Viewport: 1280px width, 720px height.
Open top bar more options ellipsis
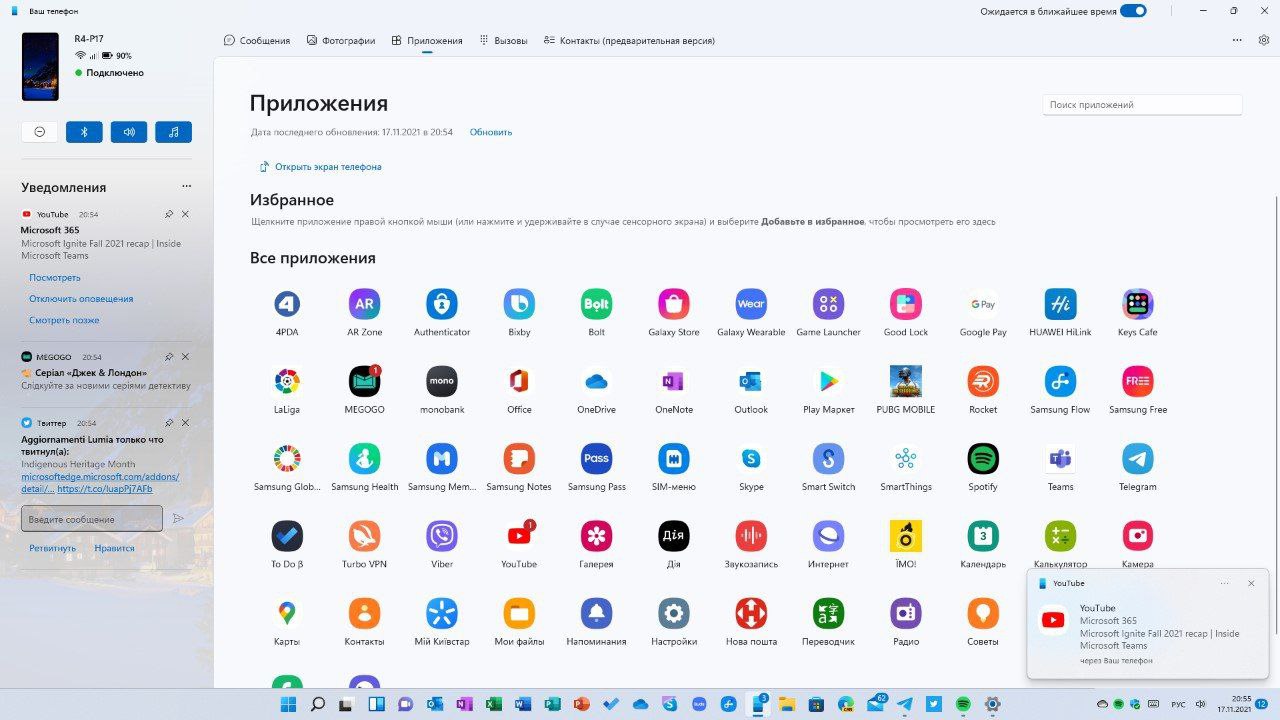[1237, 40]
